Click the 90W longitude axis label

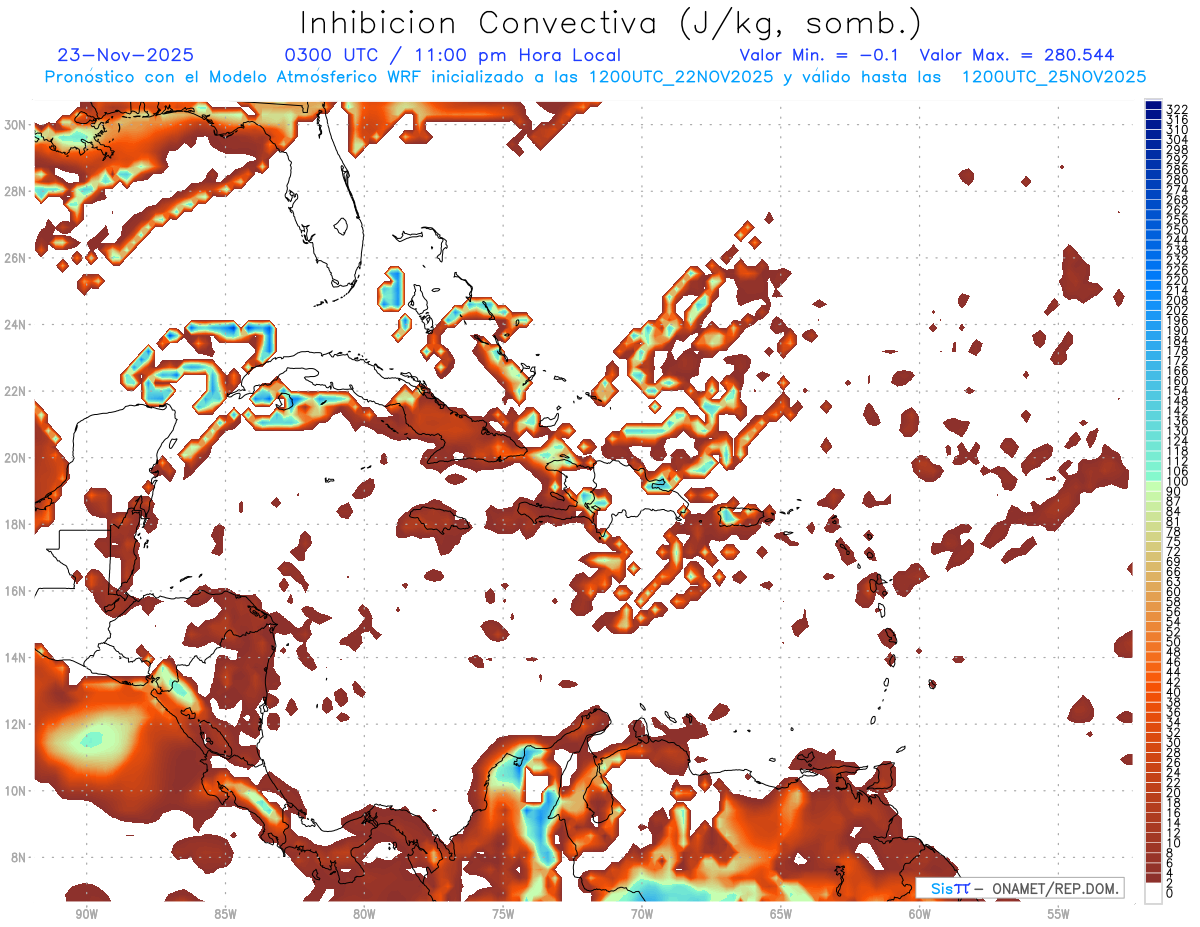(86, 914)
